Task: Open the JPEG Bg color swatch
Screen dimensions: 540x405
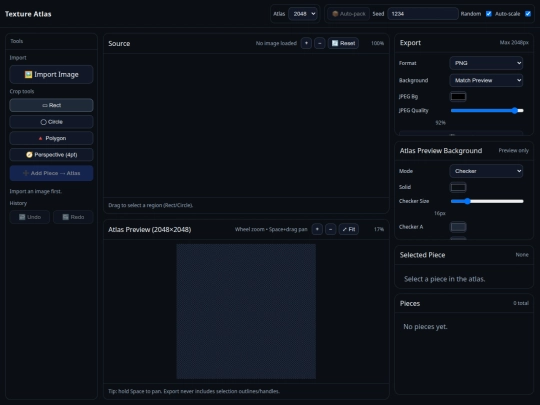Action: [458, 96]
